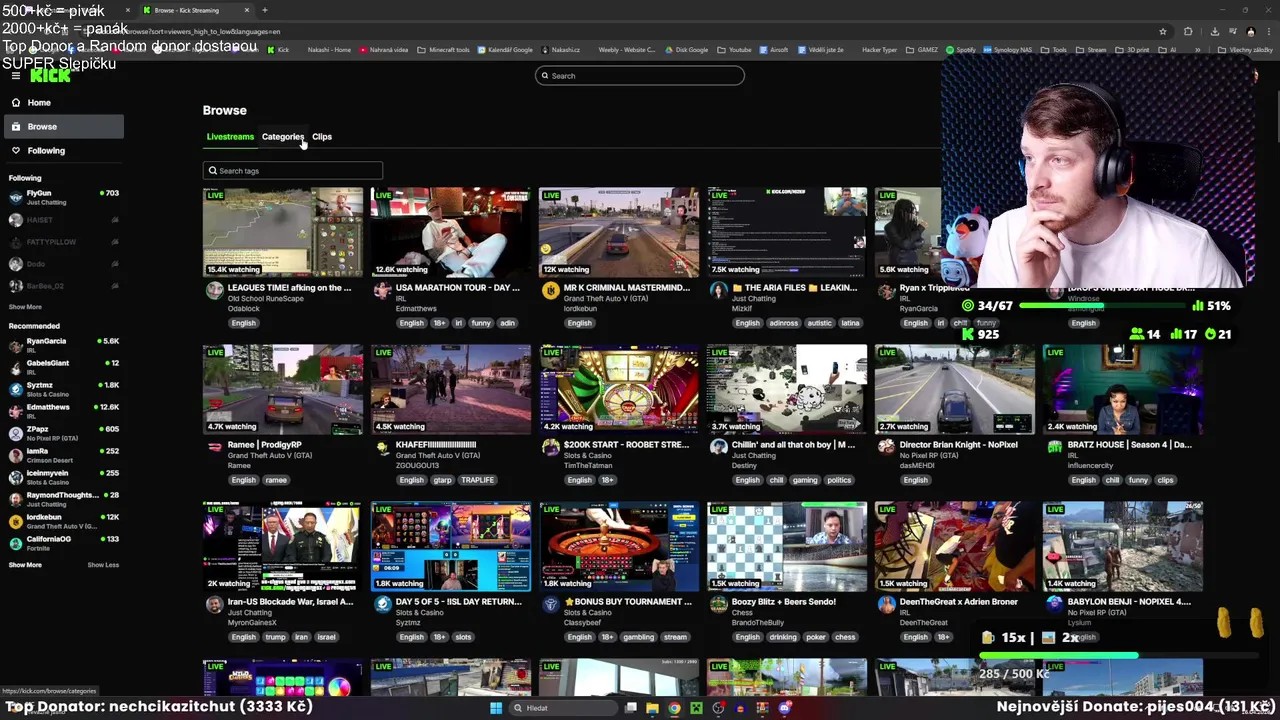This screenshot has height=720, width=1280.
Task: Click Destiny streamer avatar icon
Action: [718, 447]
